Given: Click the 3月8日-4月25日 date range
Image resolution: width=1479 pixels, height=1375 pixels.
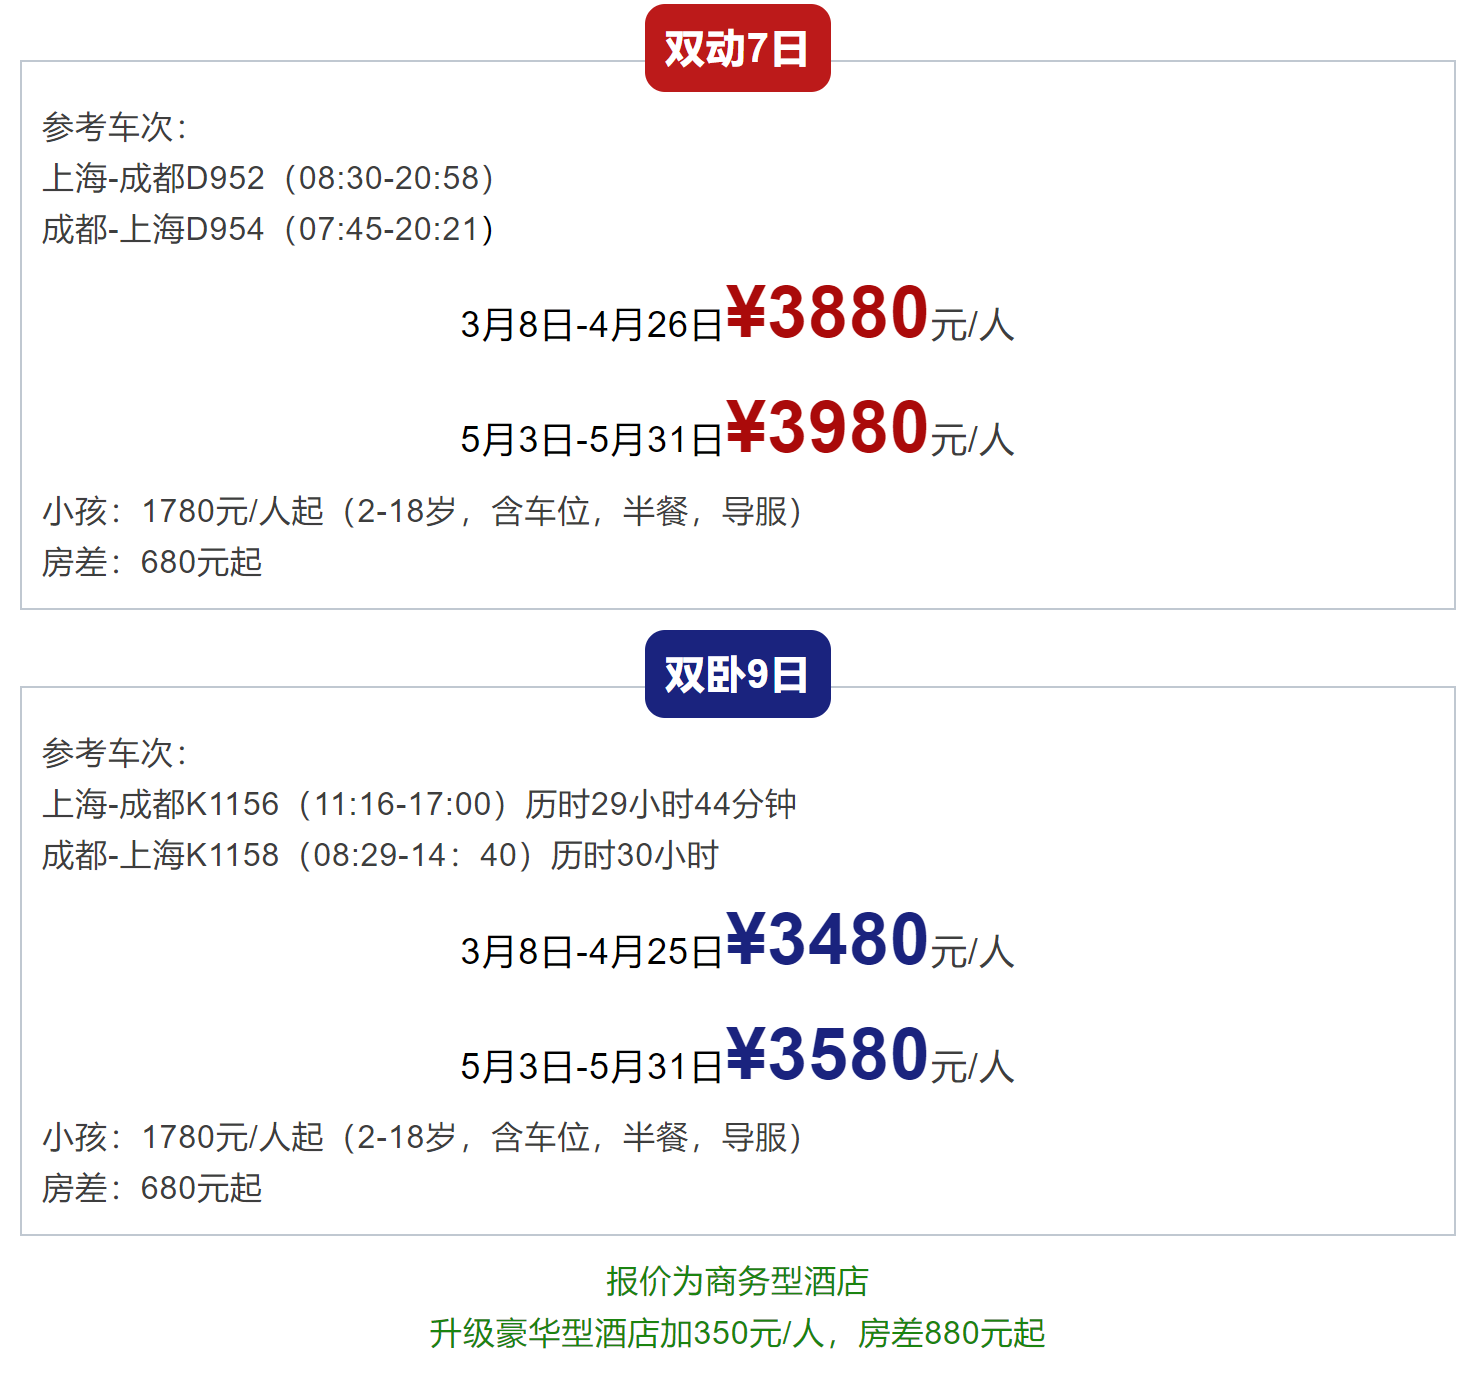Looking at the screenshot, I should point(591,952).
